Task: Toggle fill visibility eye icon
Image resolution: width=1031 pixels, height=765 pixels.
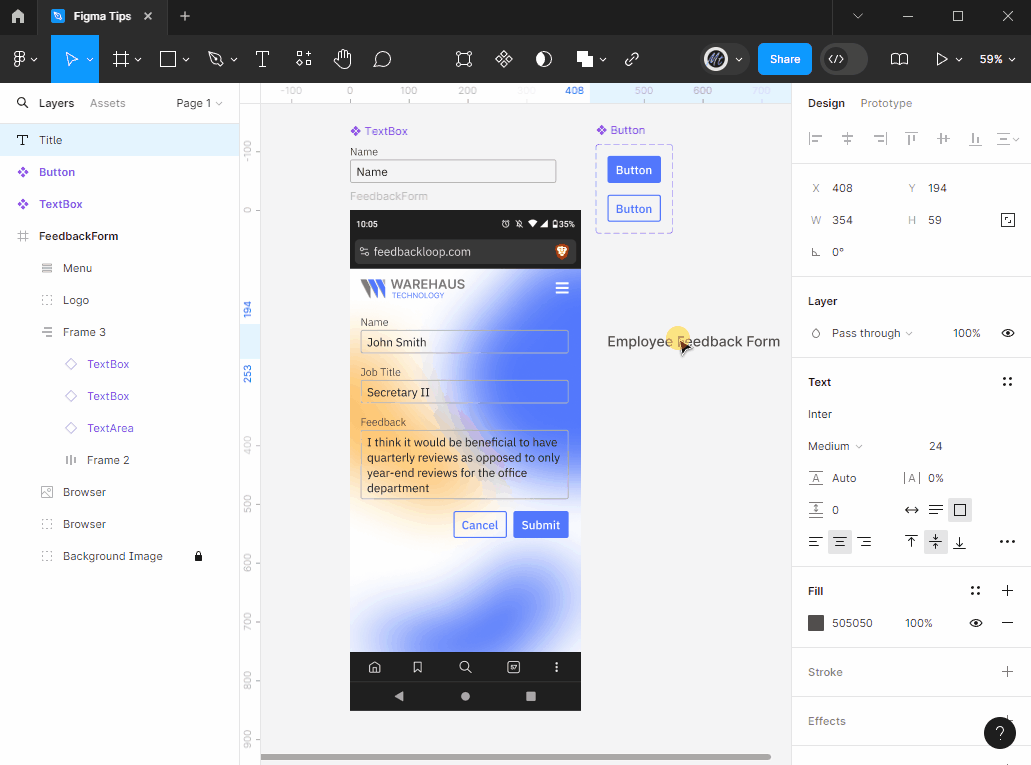Action: 976,623
